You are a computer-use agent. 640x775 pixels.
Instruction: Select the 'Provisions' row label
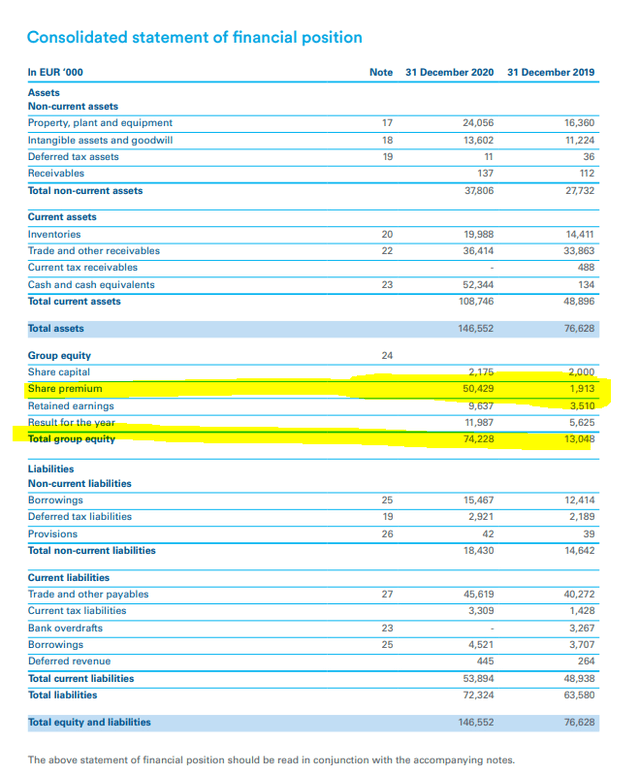pyautogui.click(x=52, y=534)
